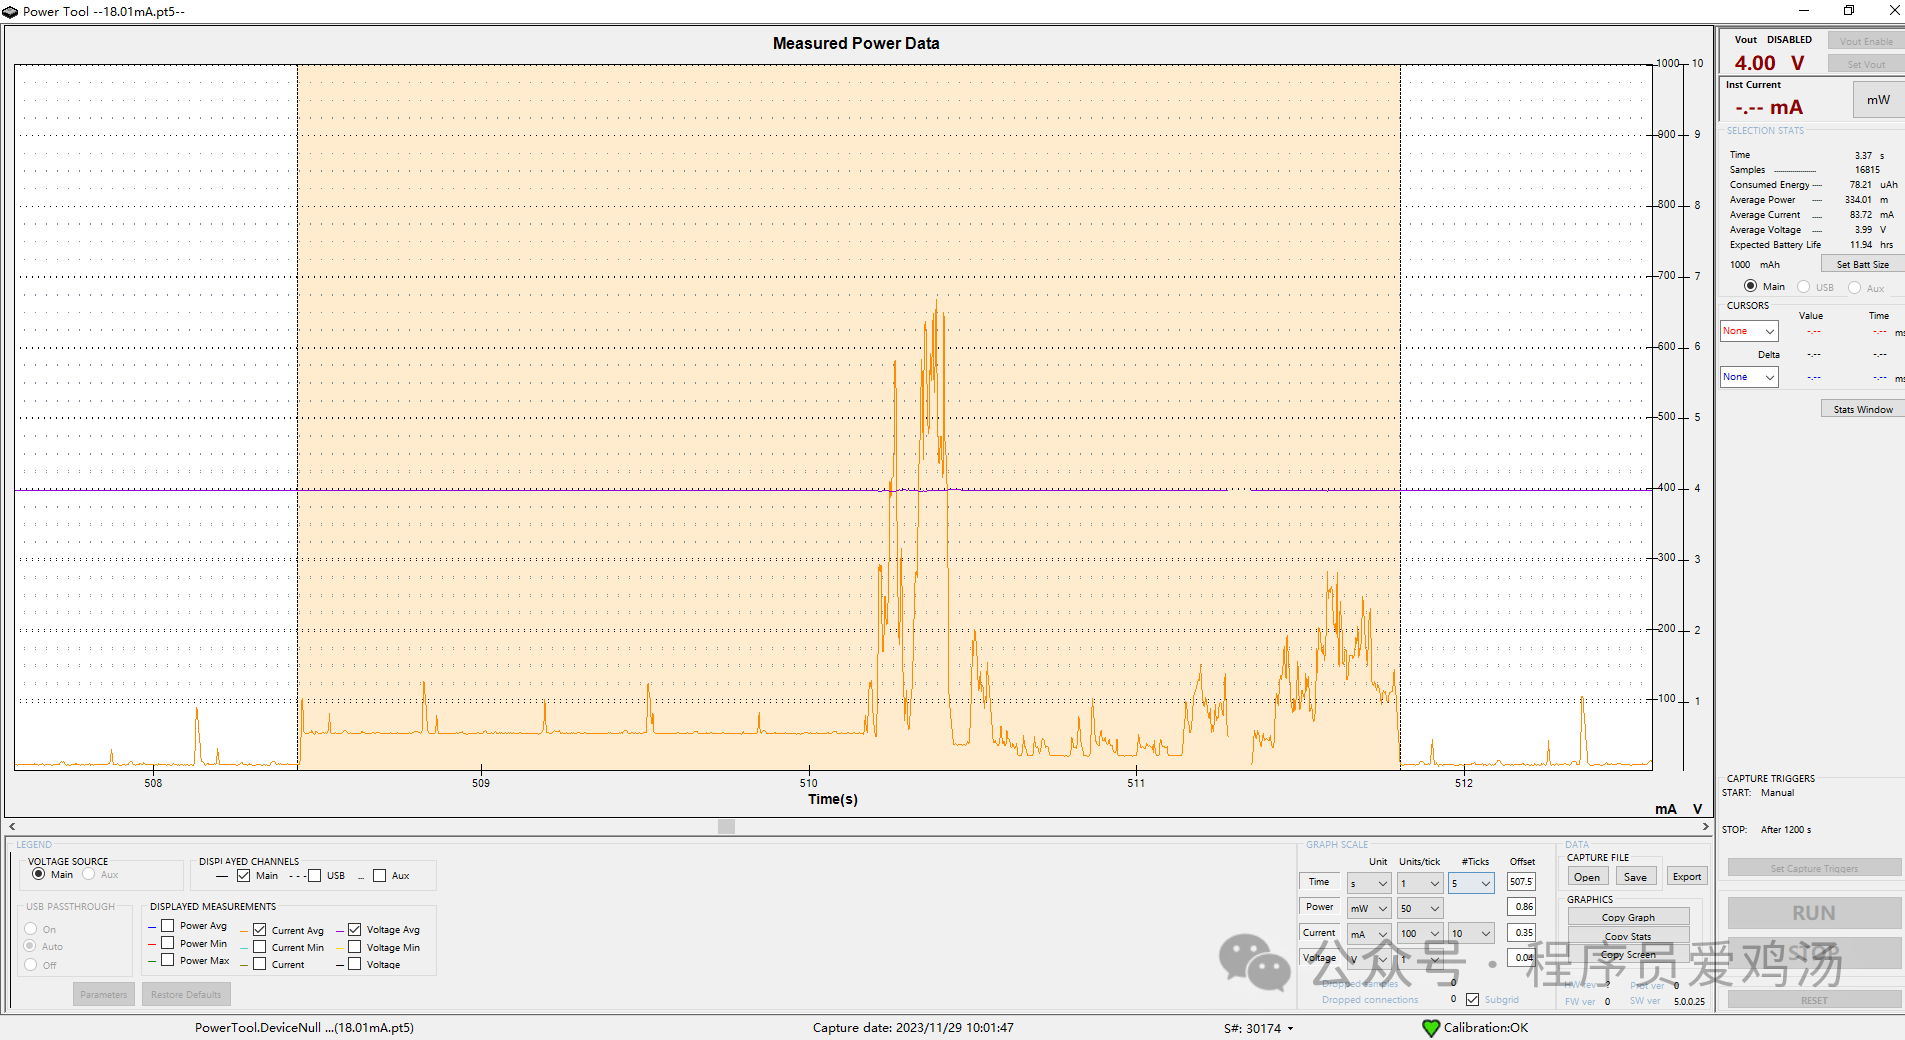Image resolution: width=1905 pixels, height=1040 pixels.
Task: Check the Aux displayed channel box
Action: click(x=379, y=876)
